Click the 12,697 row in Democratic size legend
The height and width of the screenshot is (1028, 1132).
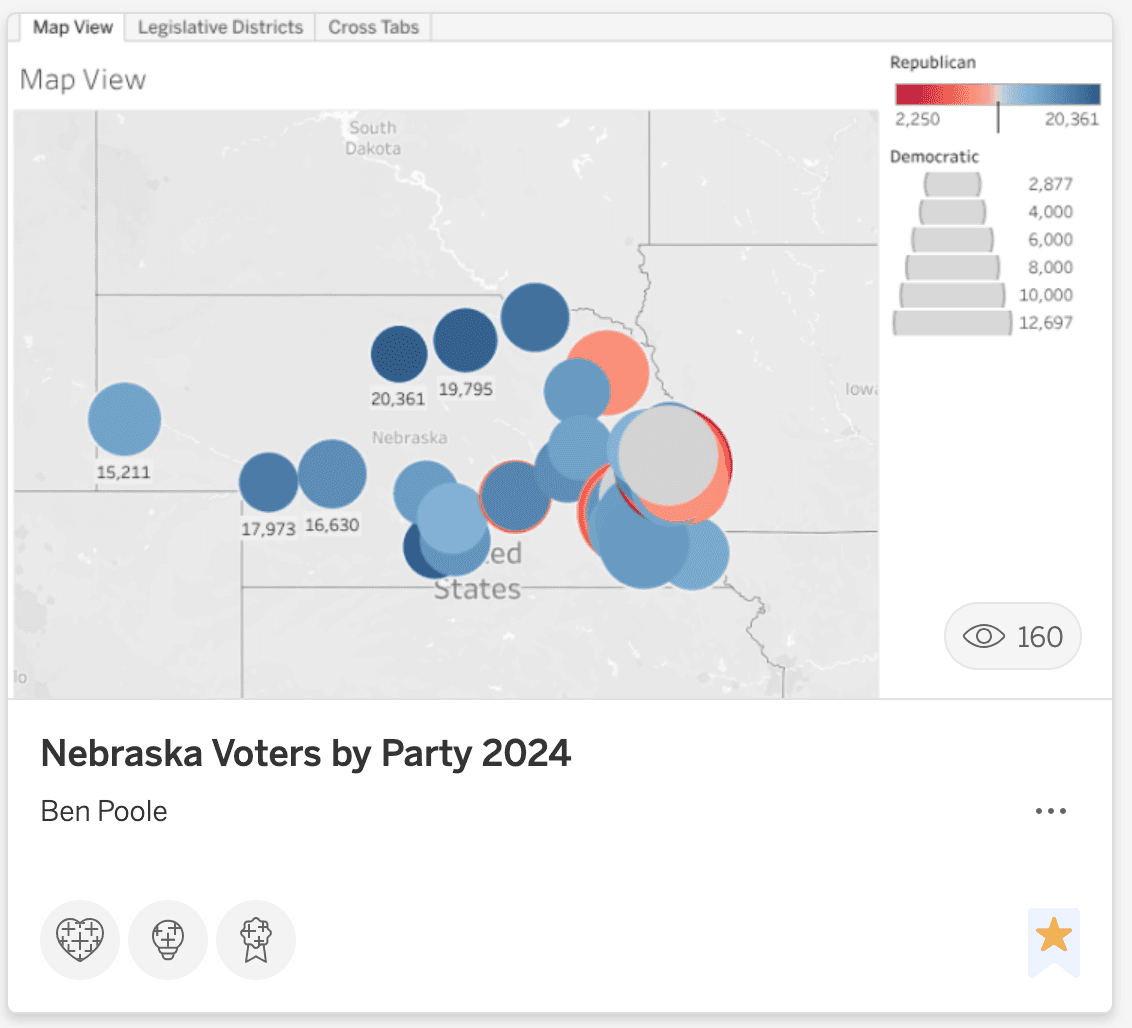pyautogui.click(x=950, y=322)
